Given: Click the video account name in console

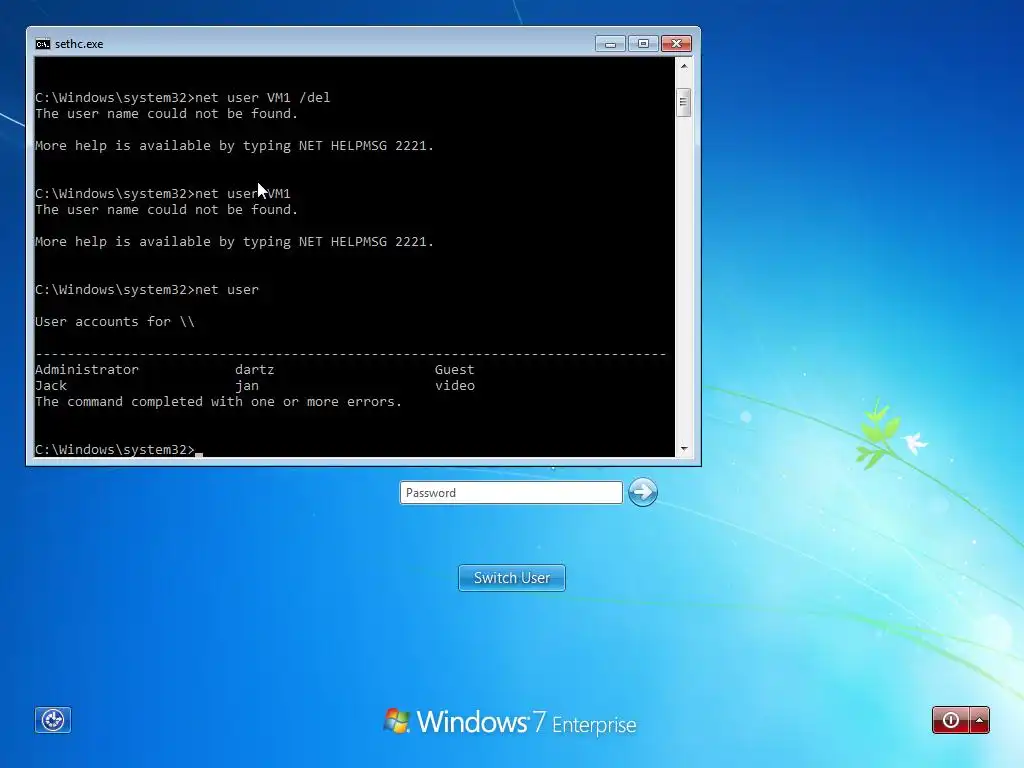Looking at the screenshot, I should click(x=455, y=386).
